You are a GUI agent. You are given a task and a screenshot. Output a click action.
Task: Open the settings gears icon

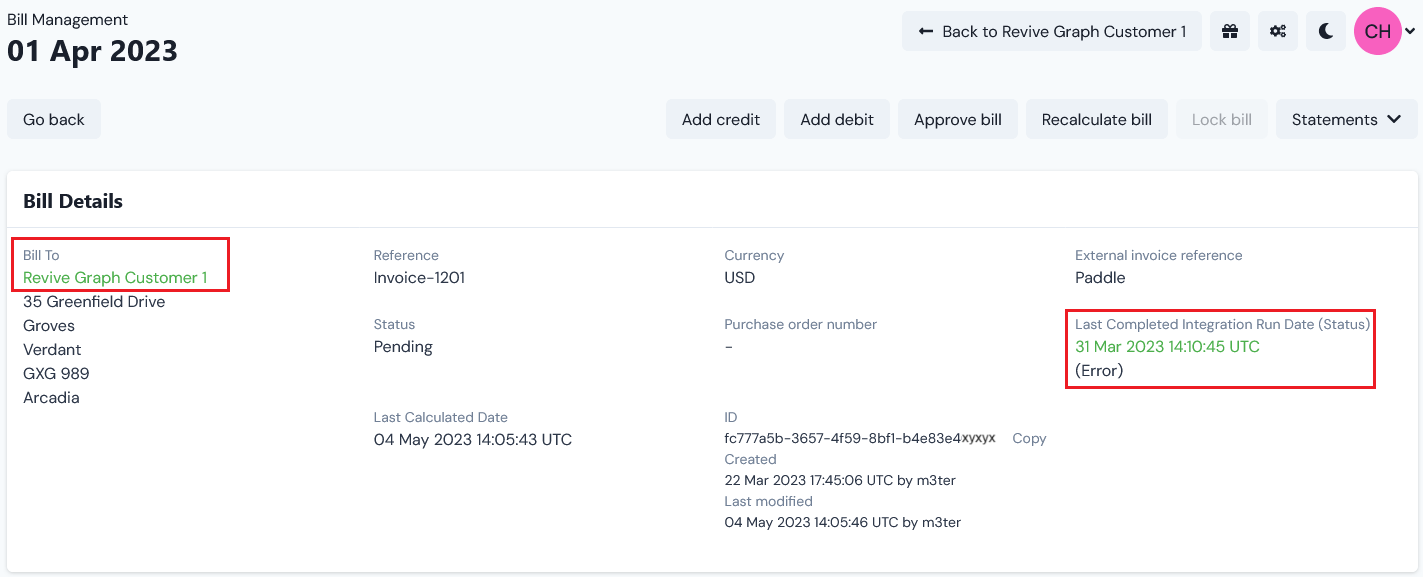[1278, 31]
